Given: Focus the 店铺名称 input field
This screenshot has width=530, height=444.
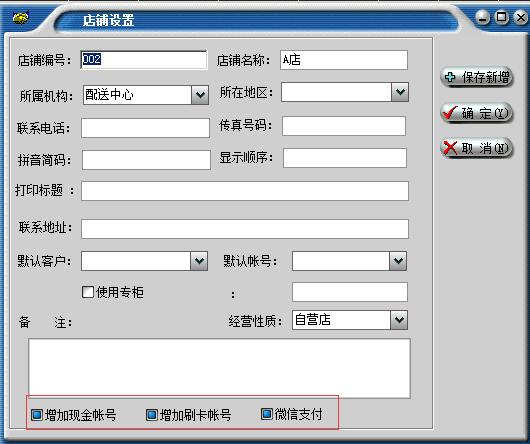Looking at the screenshot, I should pos(344,60).
